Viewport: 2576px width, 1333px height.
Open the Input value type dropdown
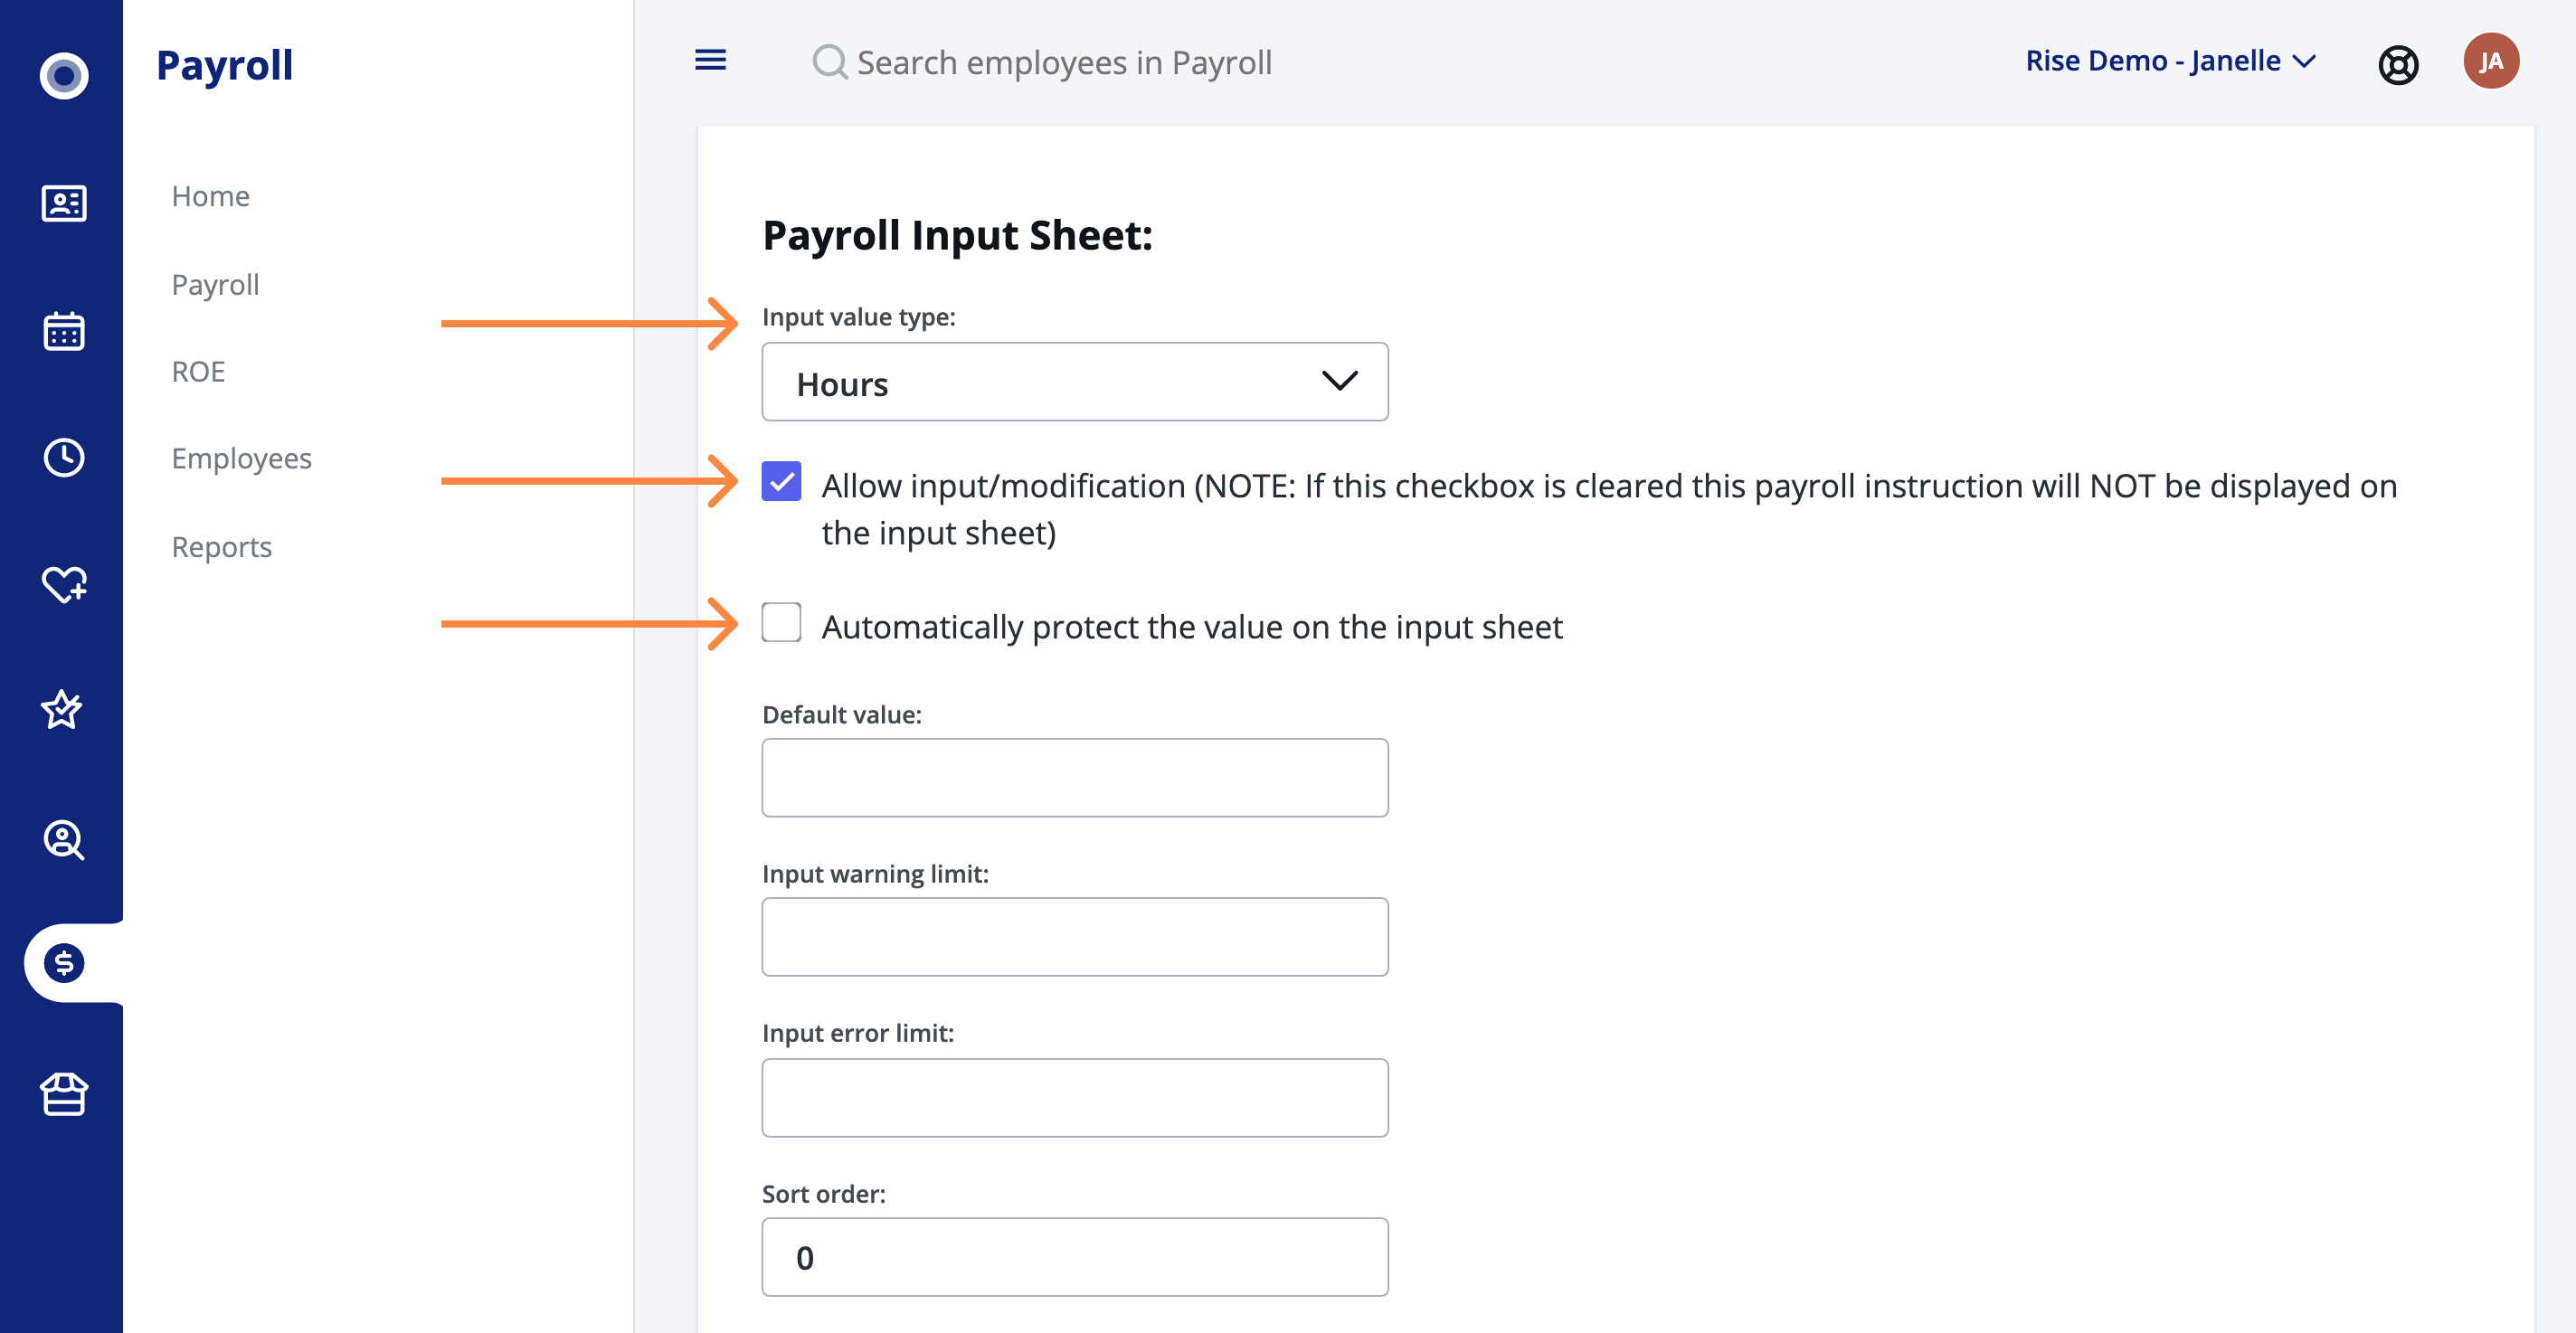(1074, 382)
